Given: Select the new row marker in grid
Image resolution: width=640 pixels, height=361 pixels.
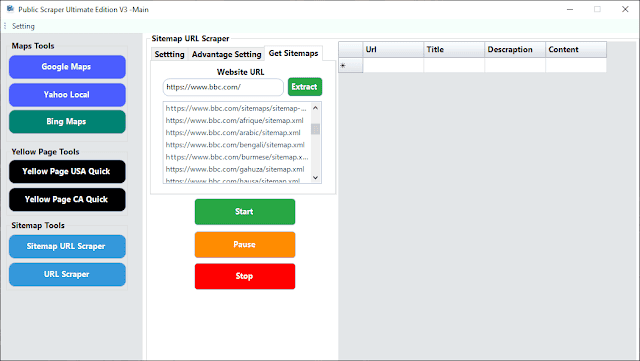Looking at the screenshot, I should pyautogui.click(x=351, y=65).
